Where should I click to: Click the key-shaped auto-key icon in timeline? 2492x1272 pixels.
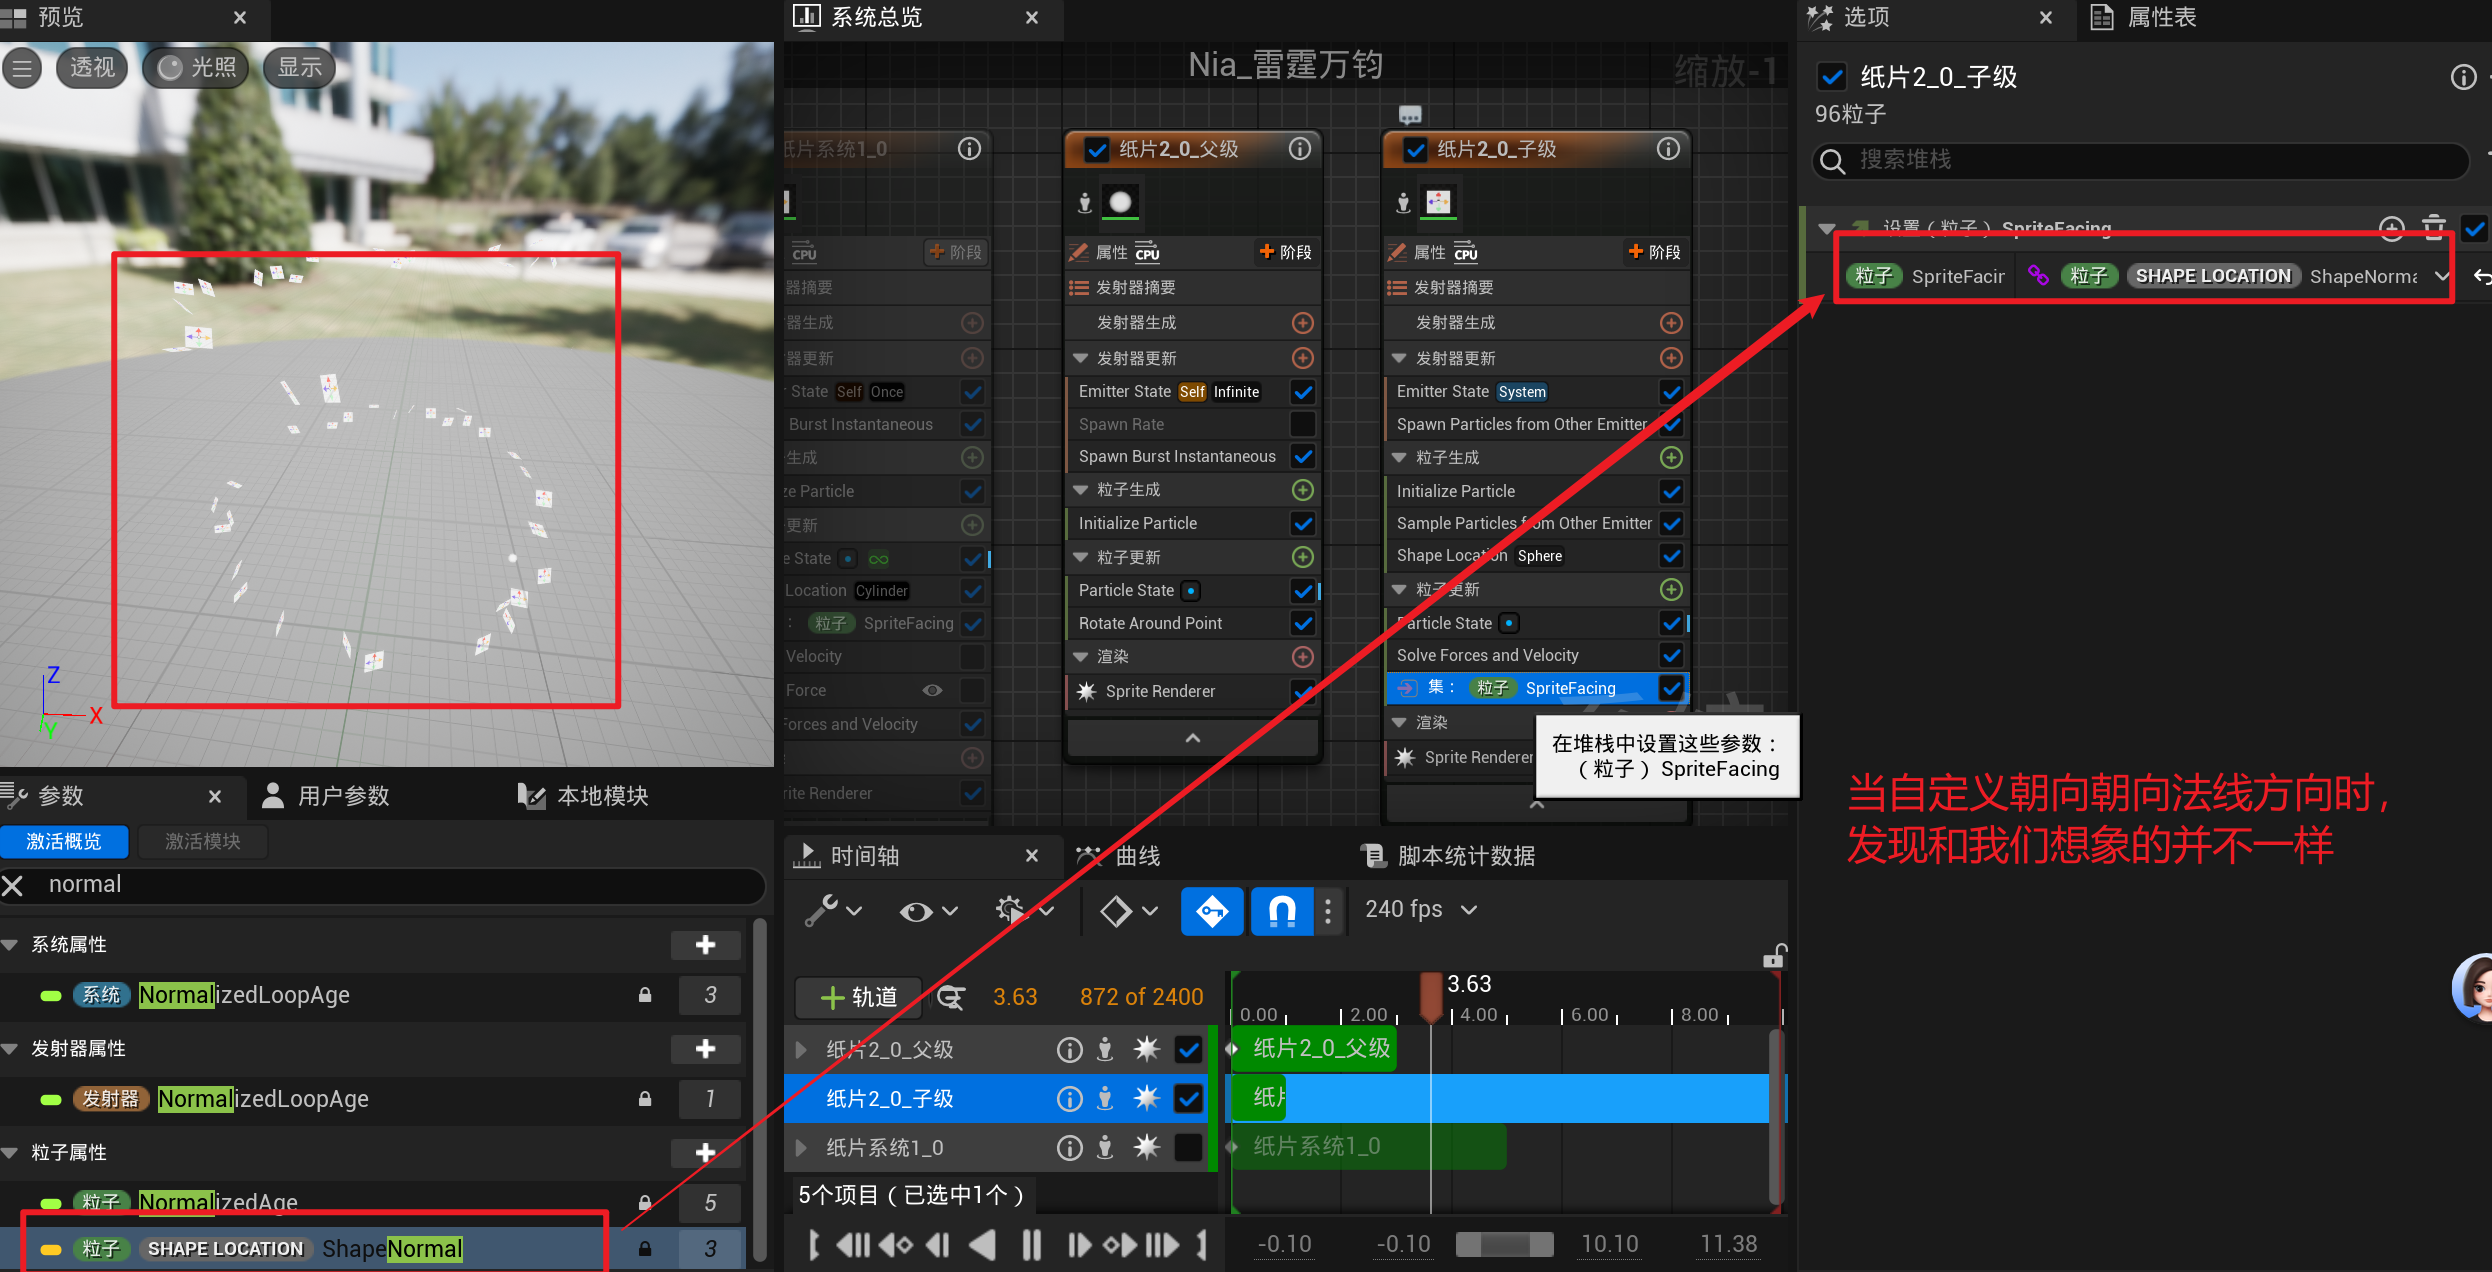click(x=1211, y=911)
